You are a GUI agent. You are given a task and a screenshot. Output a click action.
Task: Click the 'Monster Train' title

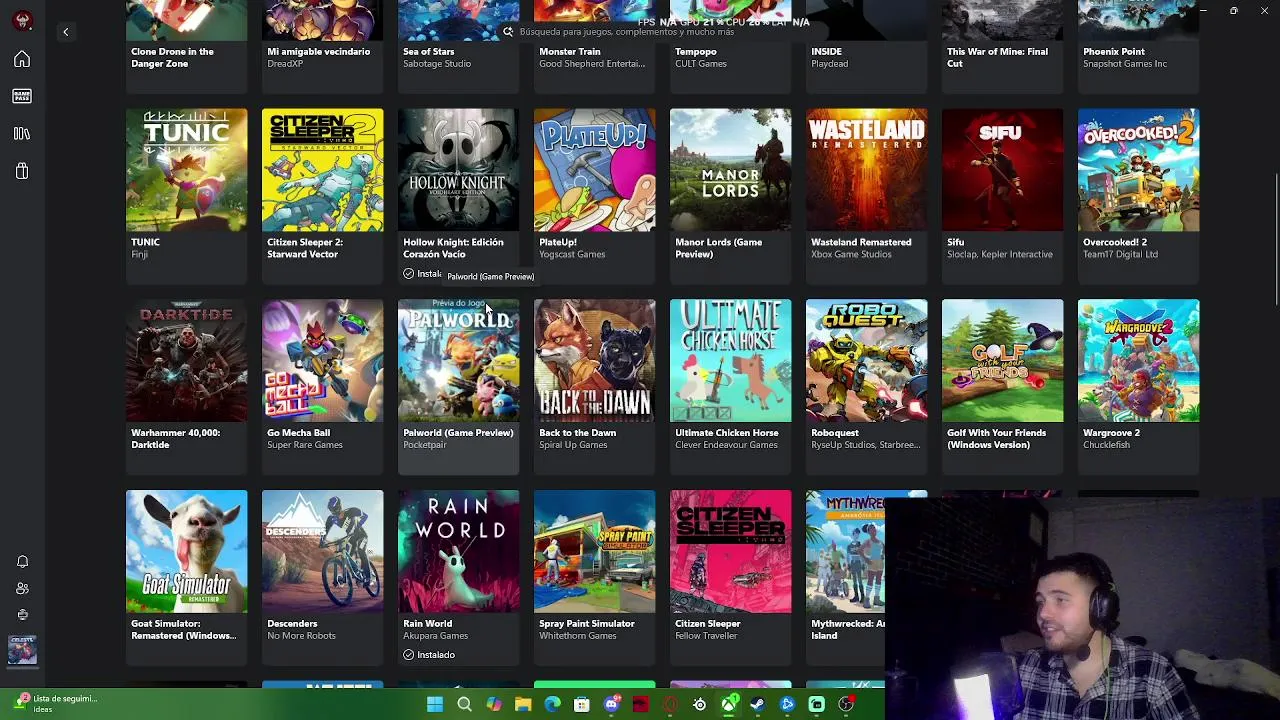[x=570, y=52]
